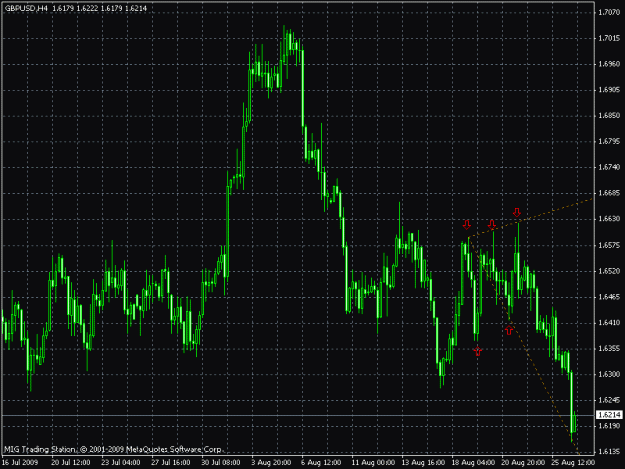Click the 11 Aug 00:00 time label
The image size is (625, 469).
pos(373,462)
